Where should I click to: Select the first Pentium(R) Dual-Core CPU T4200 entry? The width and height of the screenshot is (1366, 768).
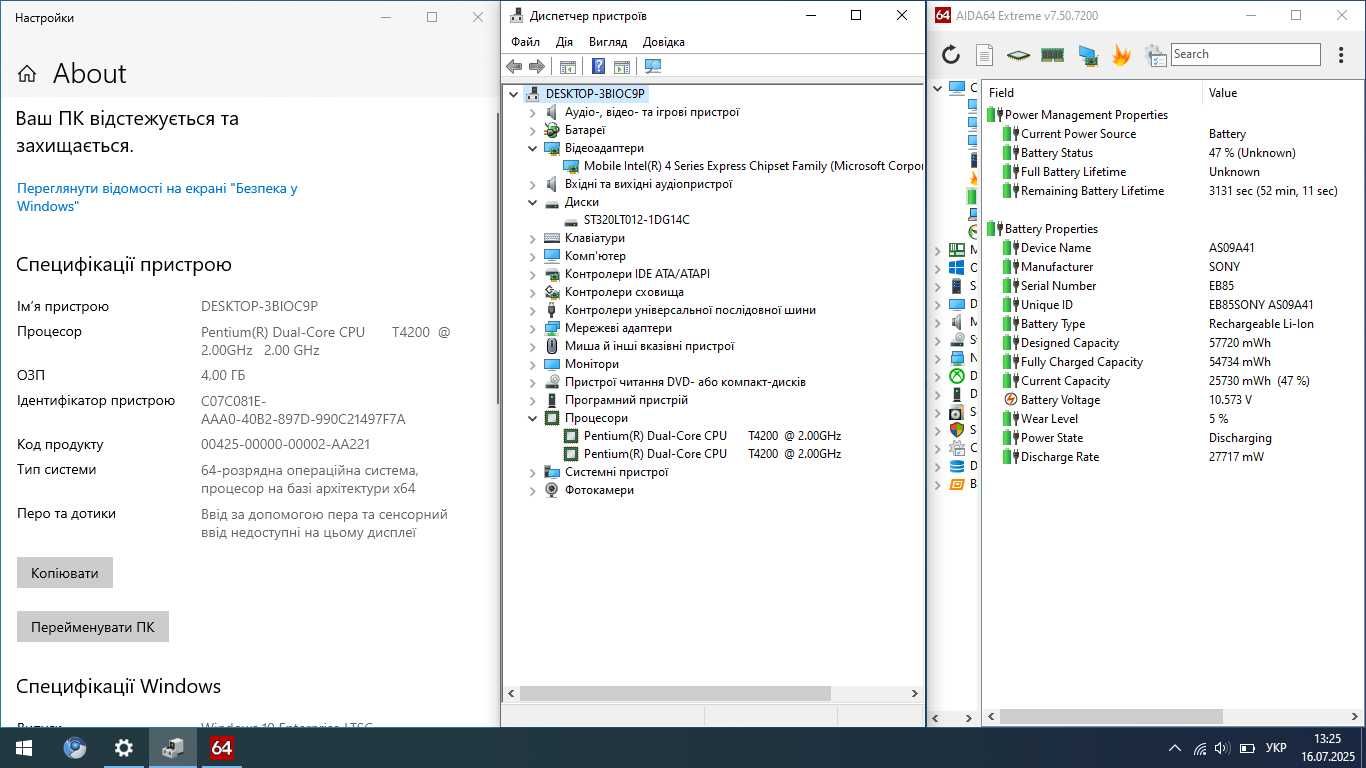pyautogui.click(x=712, y=436)
